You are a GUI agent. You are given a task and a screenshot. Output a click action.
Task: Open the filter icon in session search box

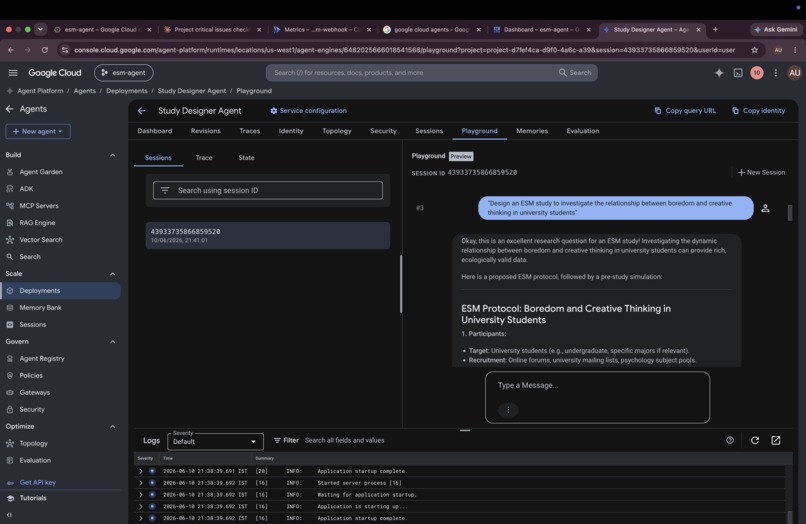tap(165, 190)
